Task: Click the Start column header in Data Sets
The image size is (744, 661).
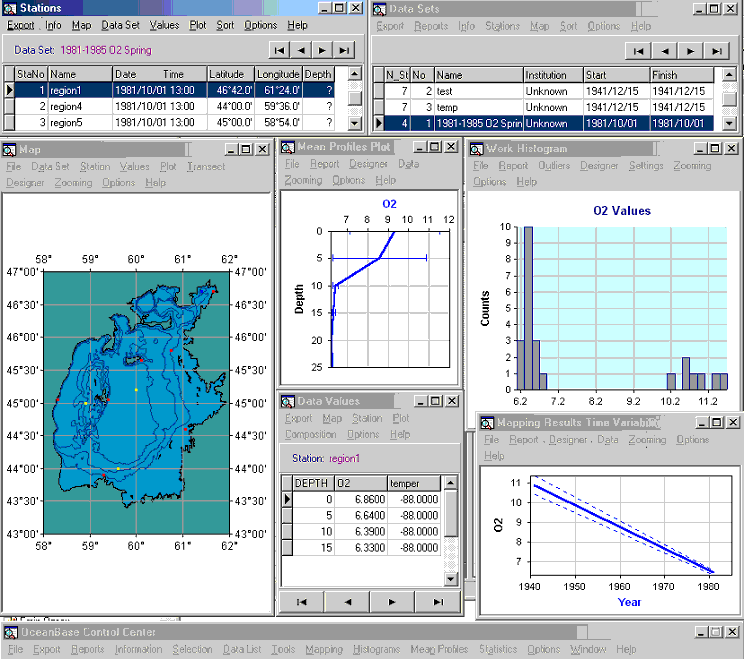Action: pyautogui.click(x=616, y=75)
